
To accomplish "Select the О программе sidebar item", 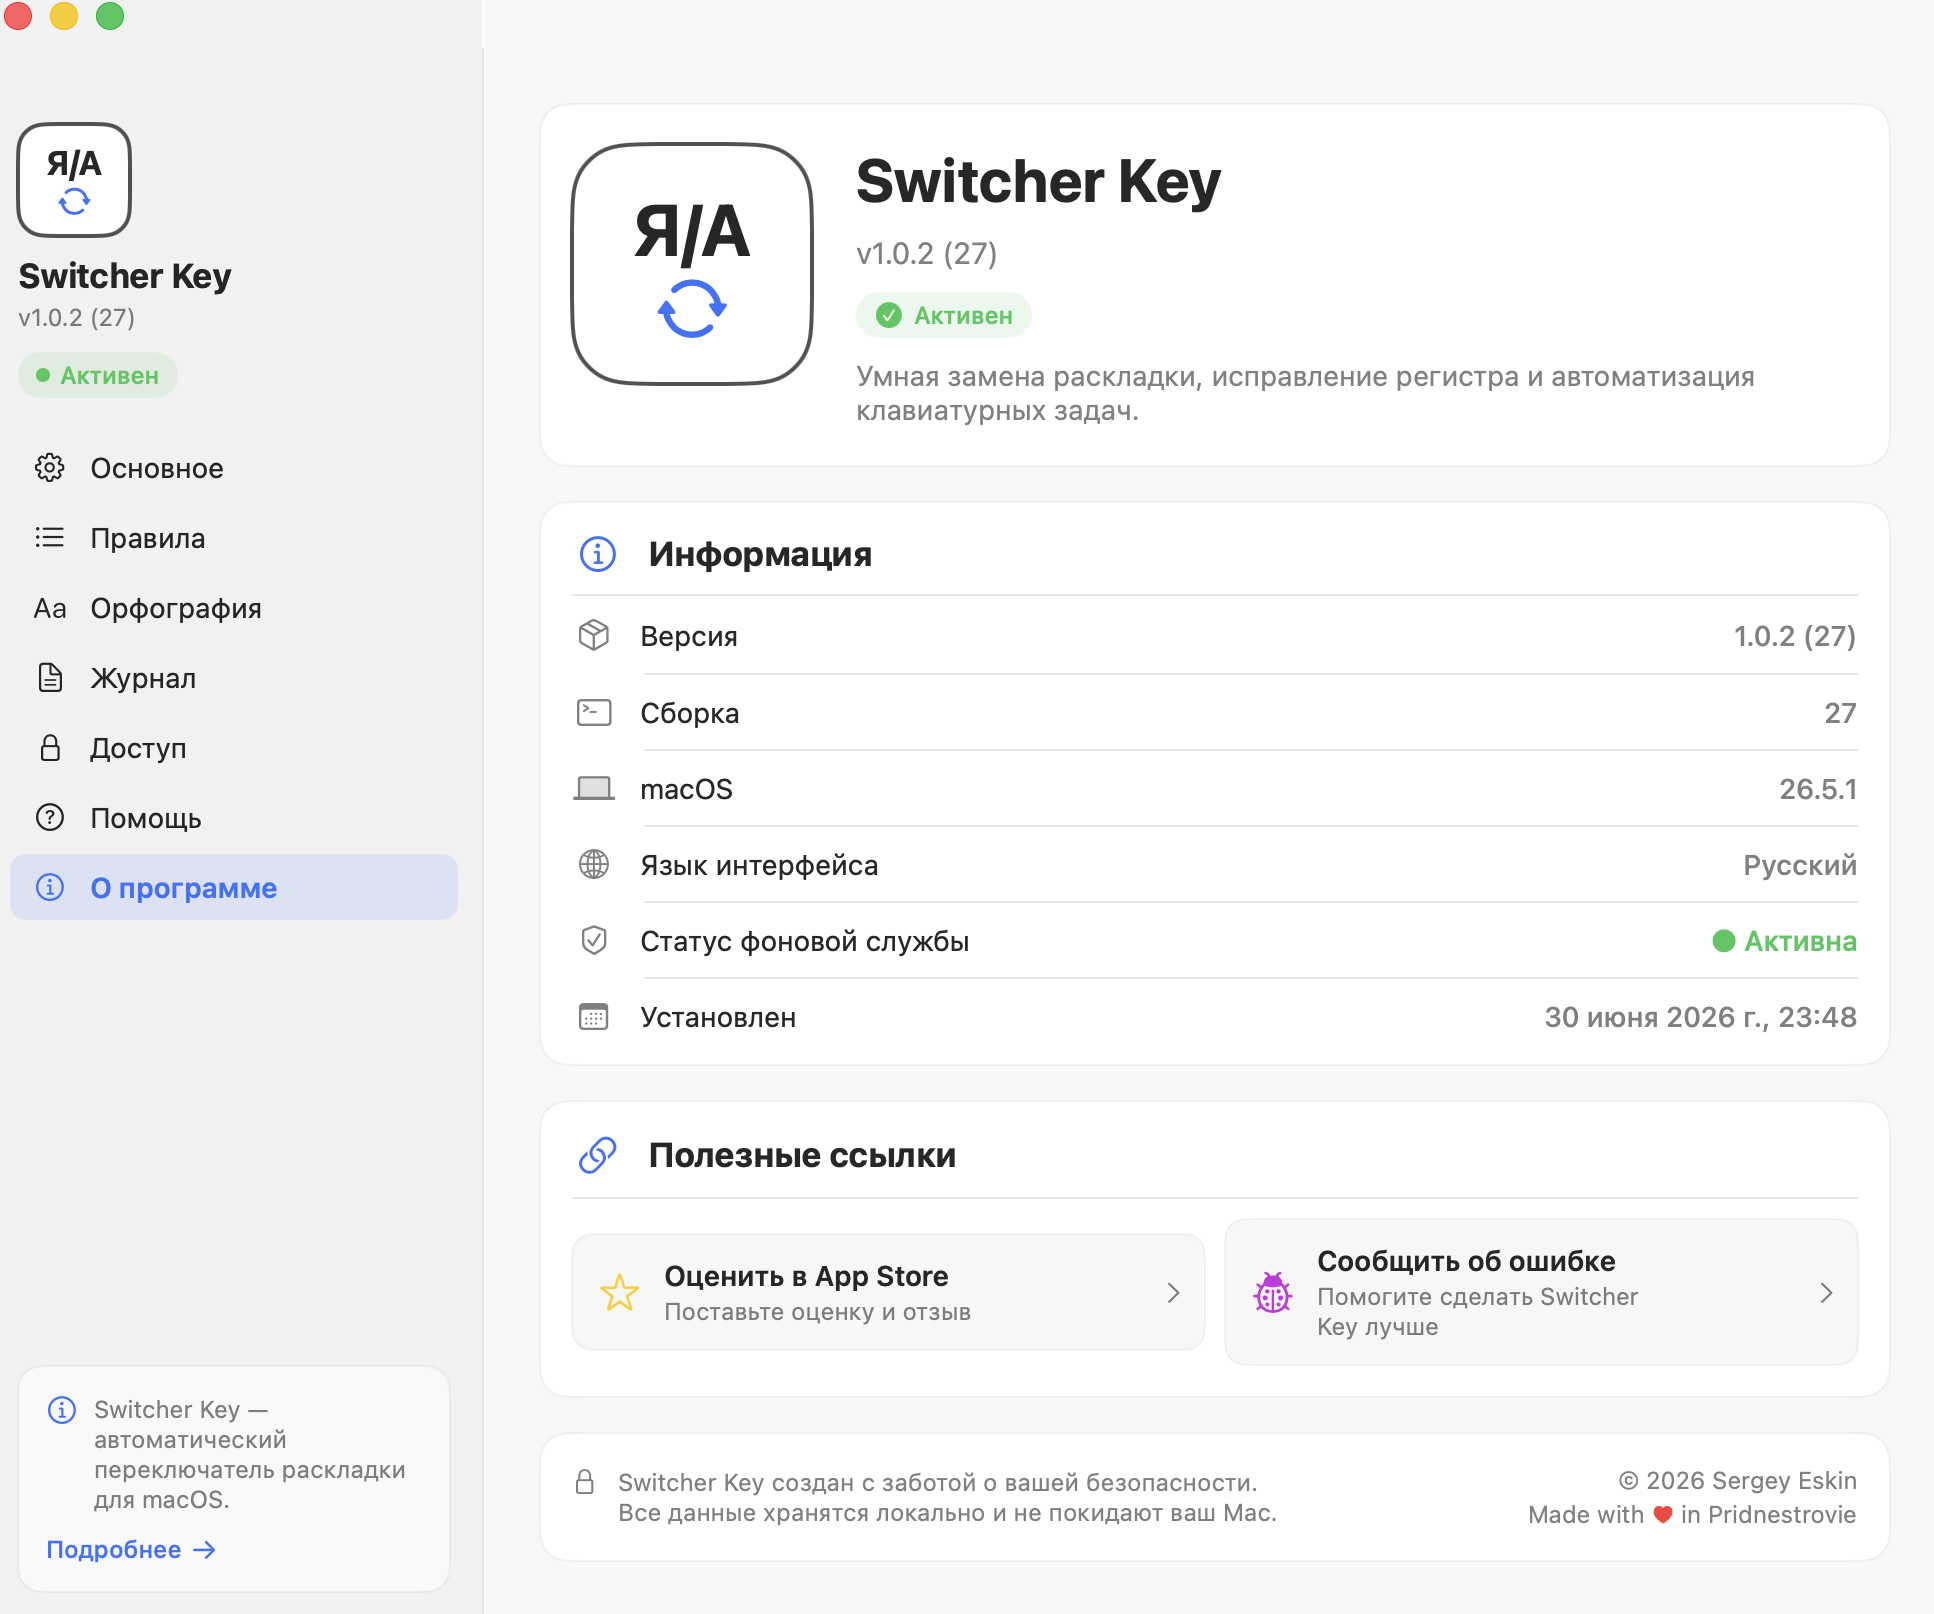I will tap(234, 887).
